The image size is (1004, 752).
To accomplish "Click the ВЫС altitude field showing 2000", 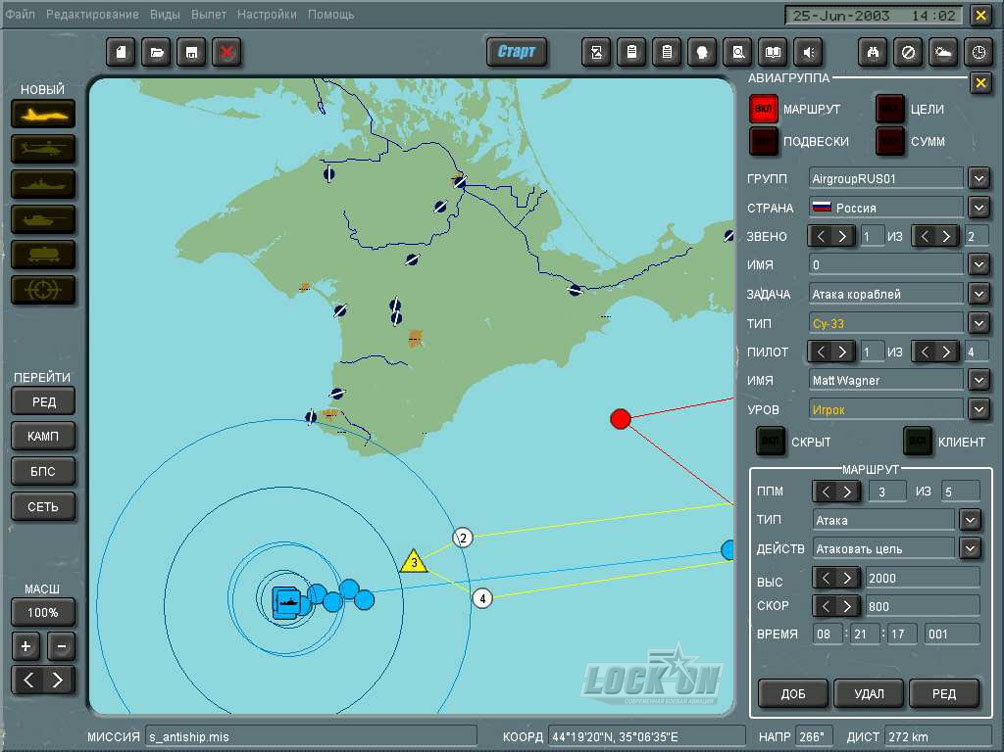I will point(922,578).
